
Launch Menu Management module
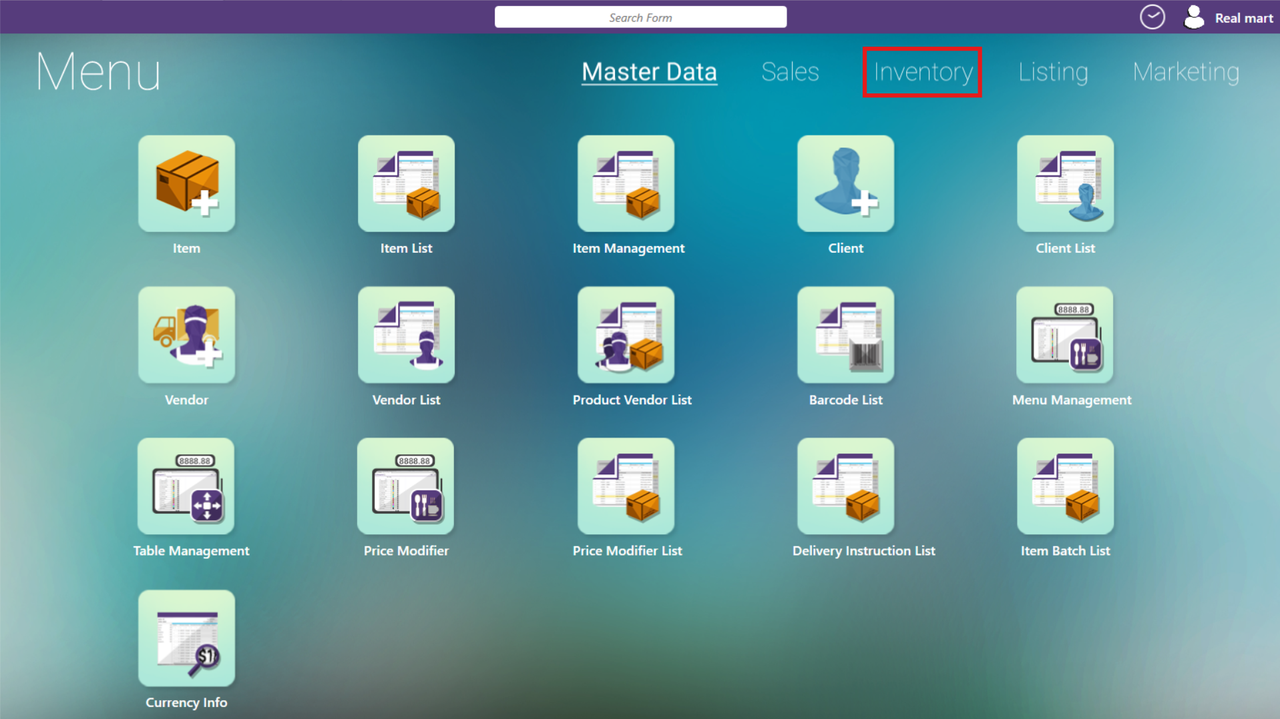(1065, 335)
